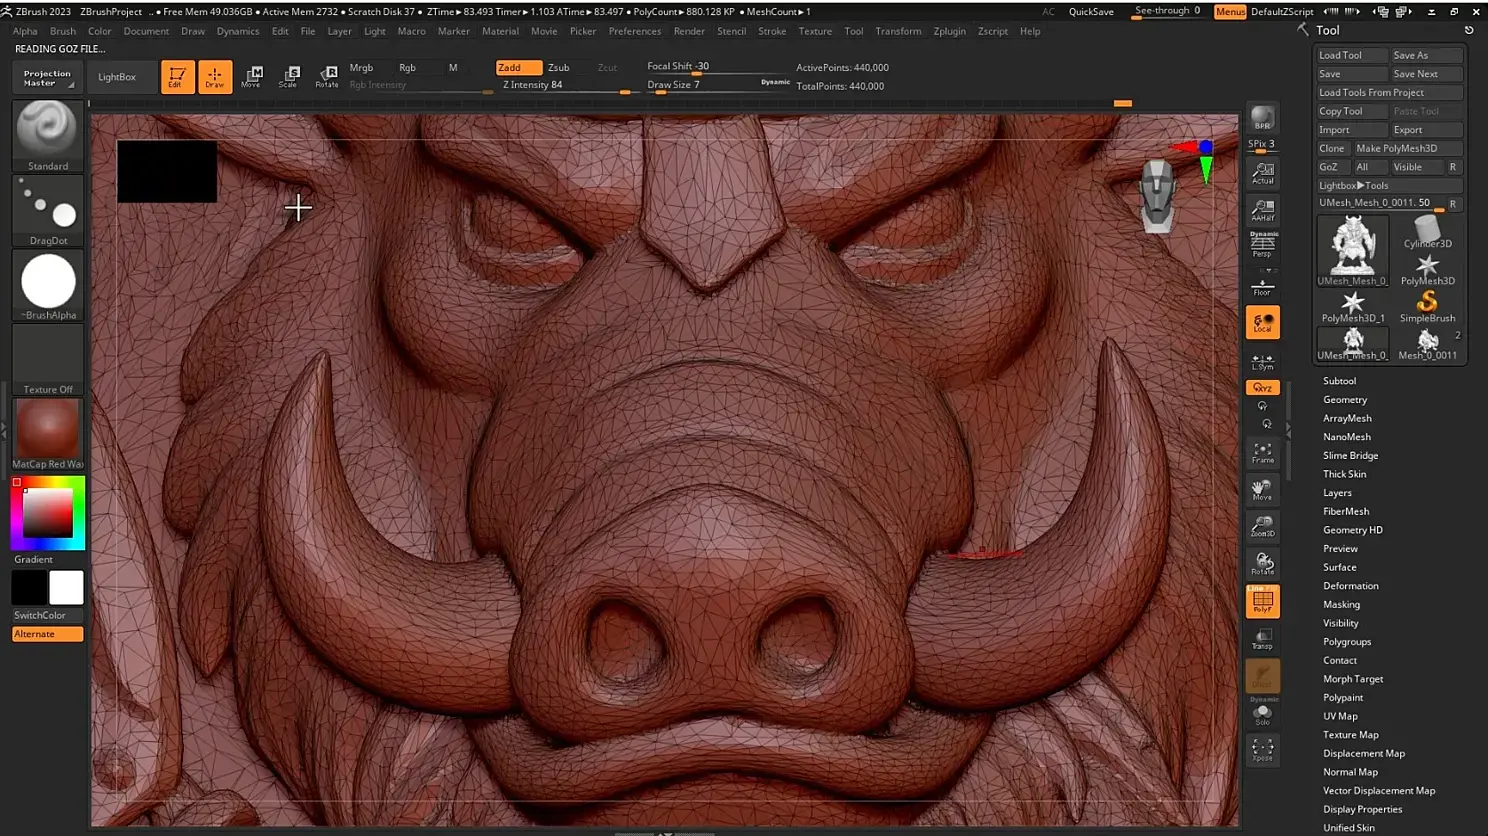Enable Zsub sculpting mode
Screen dimensions: 1488x836
click(x=558, y=68)
